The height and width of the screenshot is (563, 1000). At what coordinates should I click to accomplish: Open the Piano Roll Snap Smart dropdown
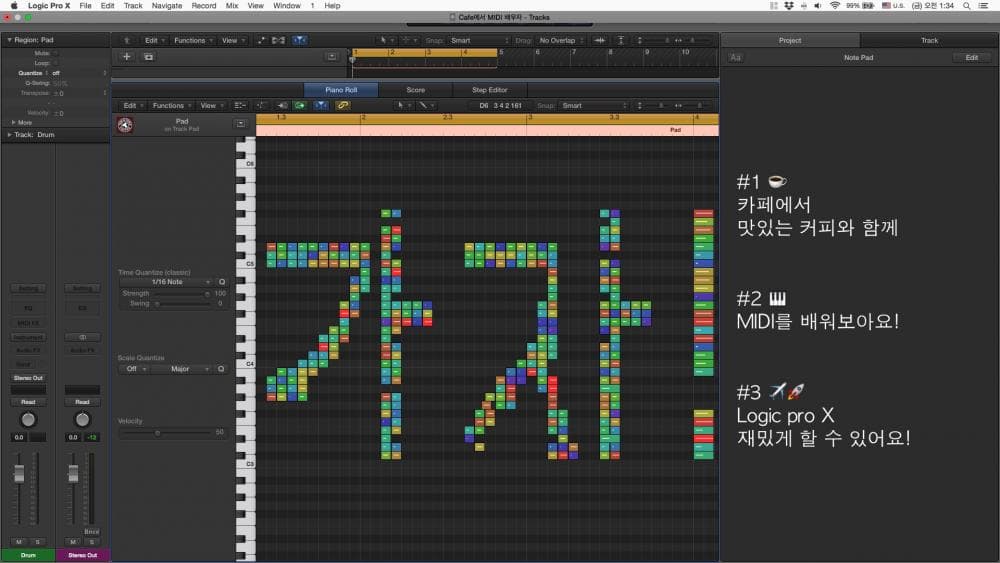(x=593, y=105)
